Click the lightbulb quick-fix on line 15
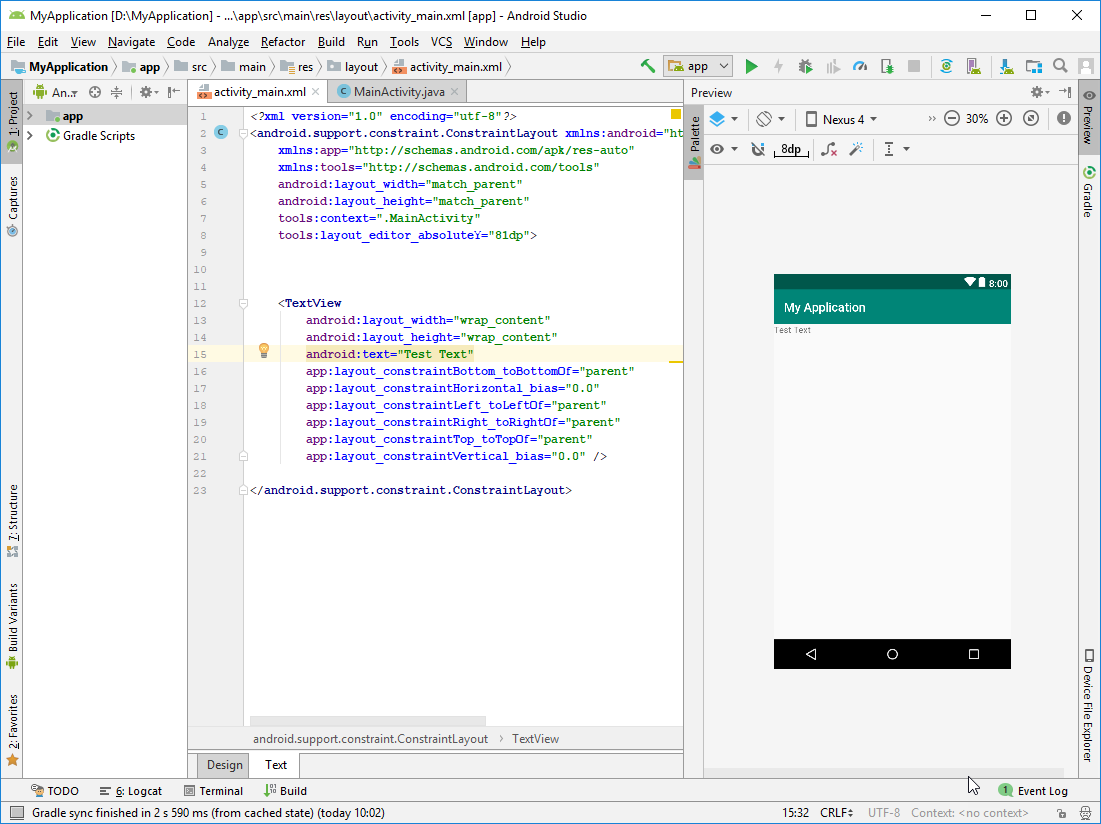Viewport: 1101px width, 824px height. tap(264, 350)
